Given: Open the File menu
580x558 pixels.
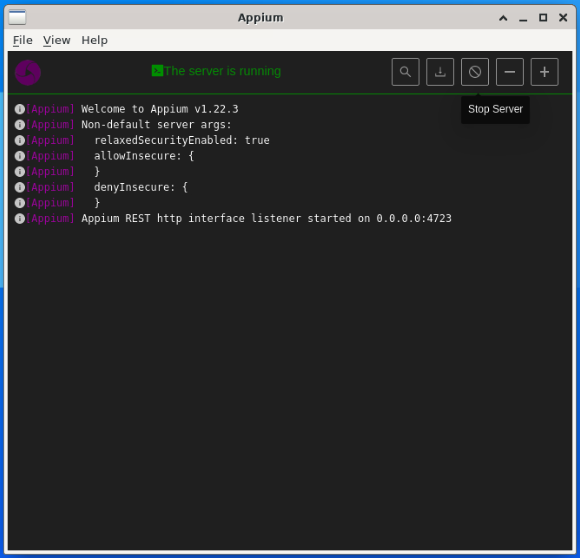Looking at the screenshot, I should coord(23,40).
